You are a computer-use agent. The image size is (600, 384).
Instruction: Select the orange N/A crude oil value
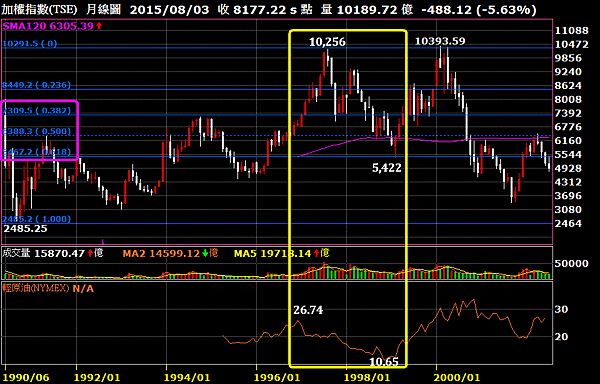point(83,288)
